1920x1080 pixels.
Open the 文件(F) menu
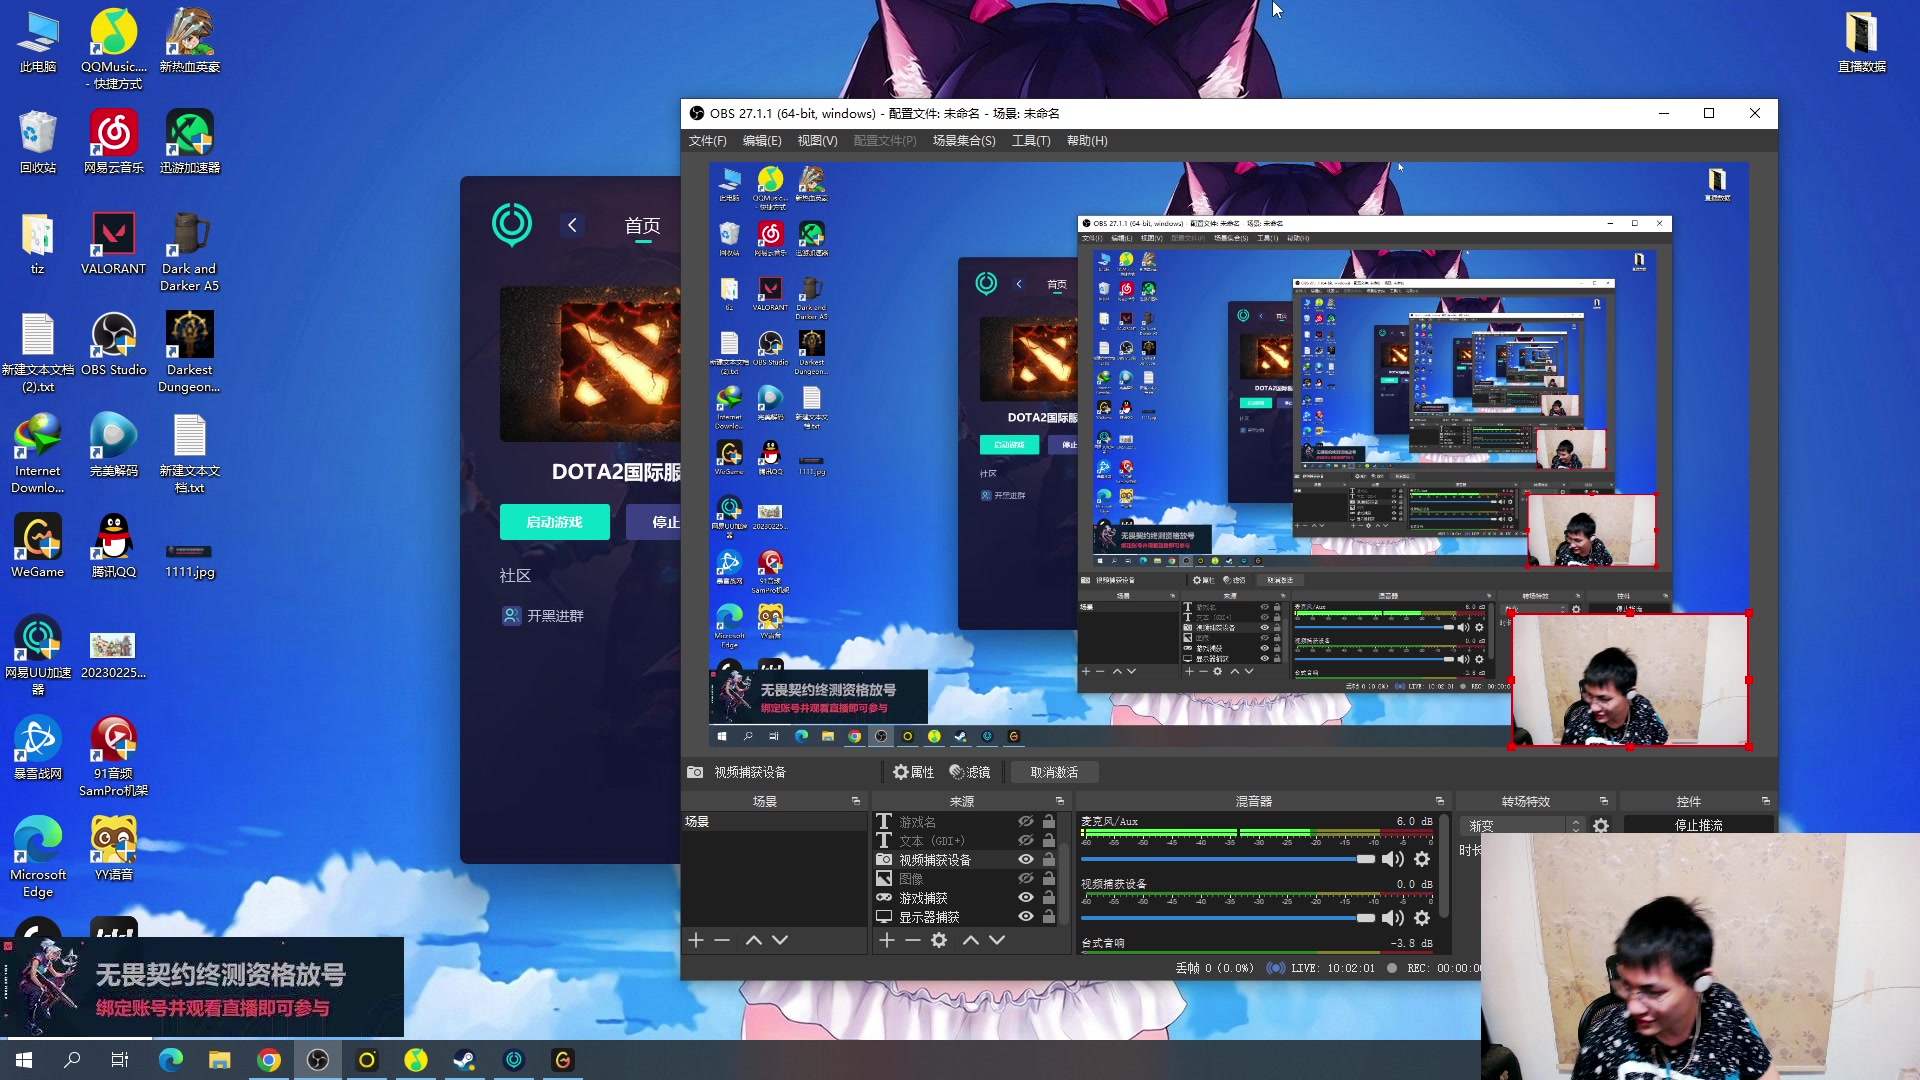click(x=707, y=141)
